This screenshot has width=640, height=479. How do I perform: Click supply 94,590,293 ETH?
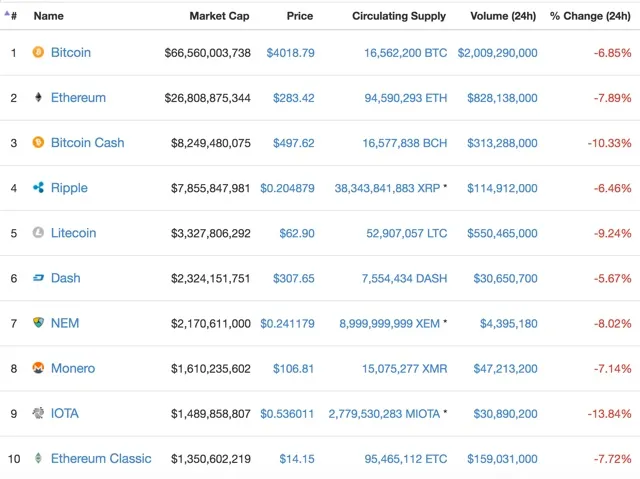tap(406, 98)
